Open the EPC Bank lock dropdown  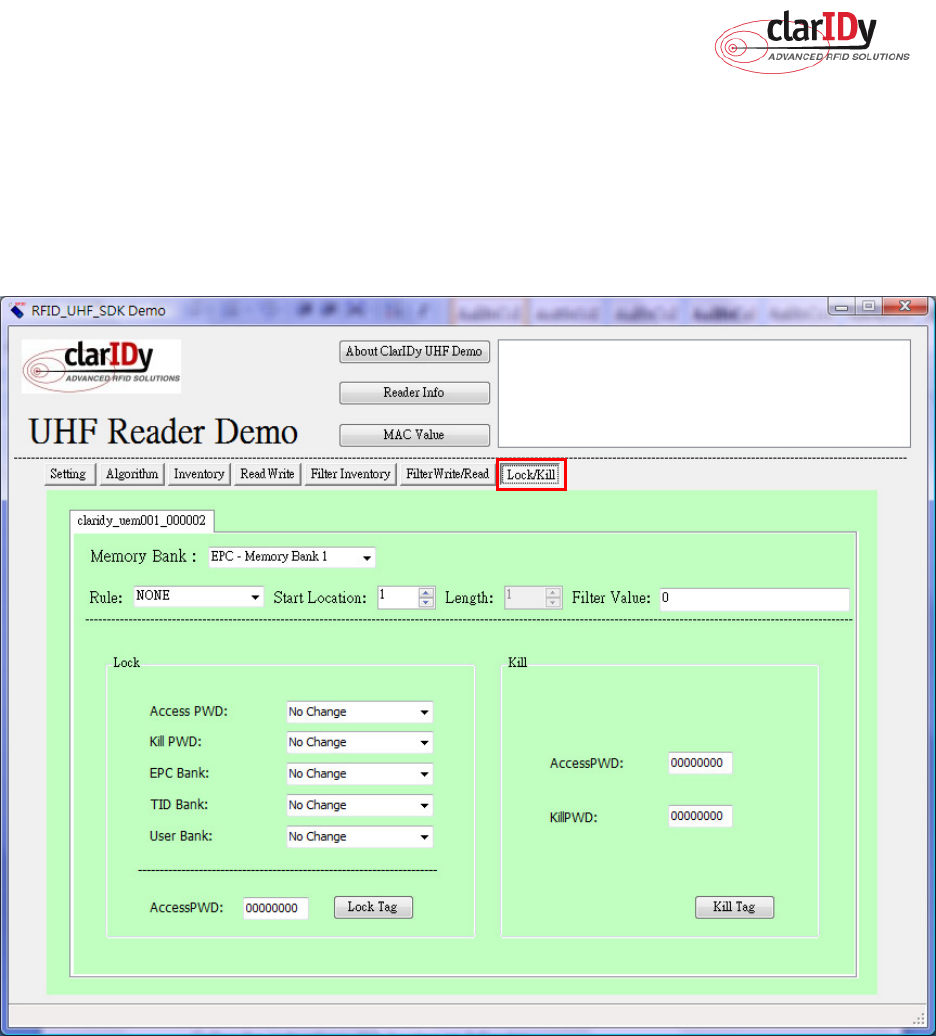[360, 773]
